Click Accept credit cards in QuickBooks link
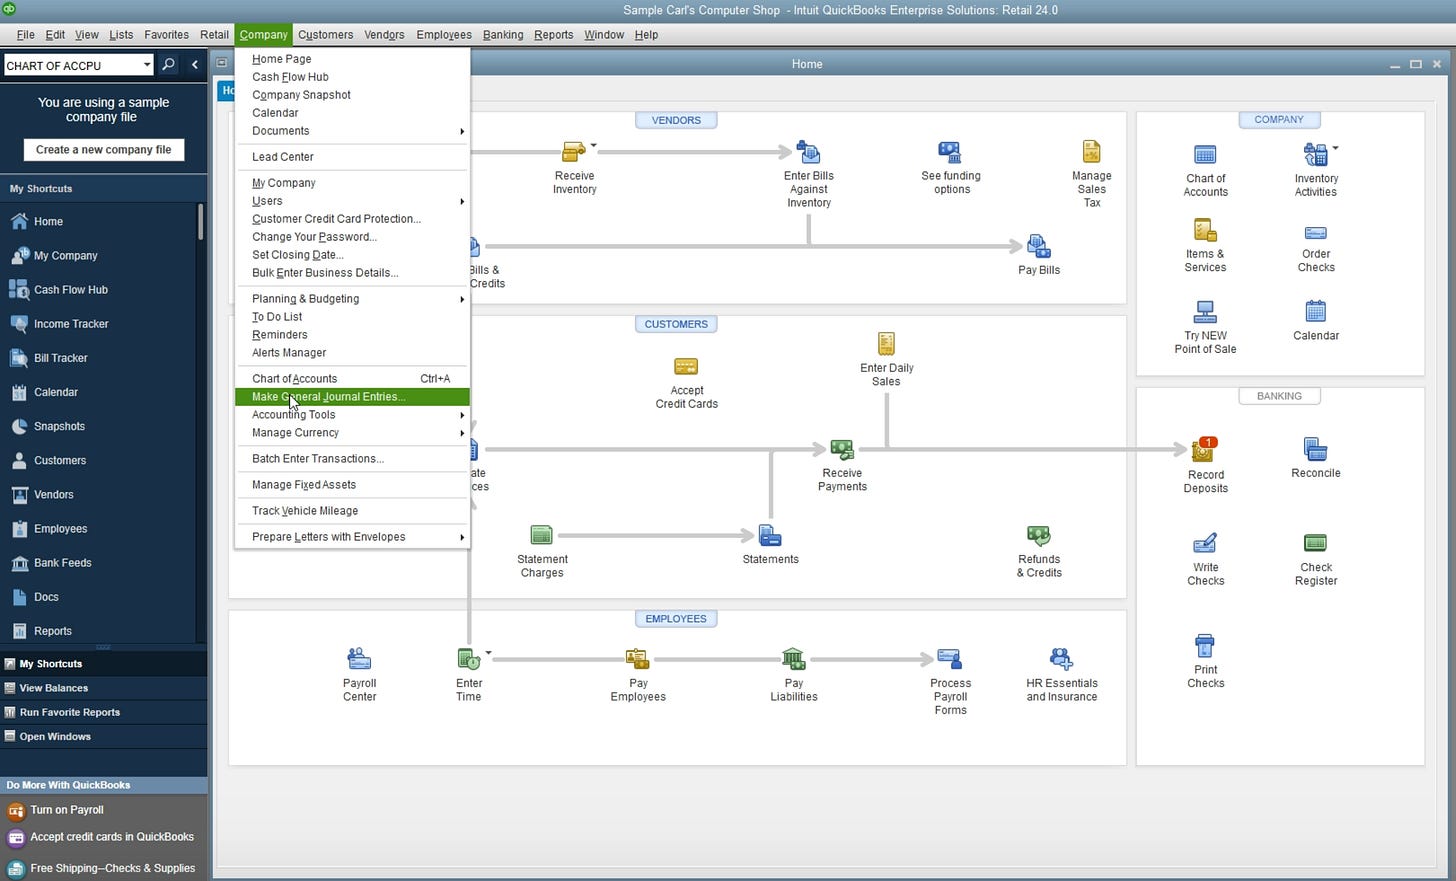This screenshot has height=881, width=1456. 112,837
